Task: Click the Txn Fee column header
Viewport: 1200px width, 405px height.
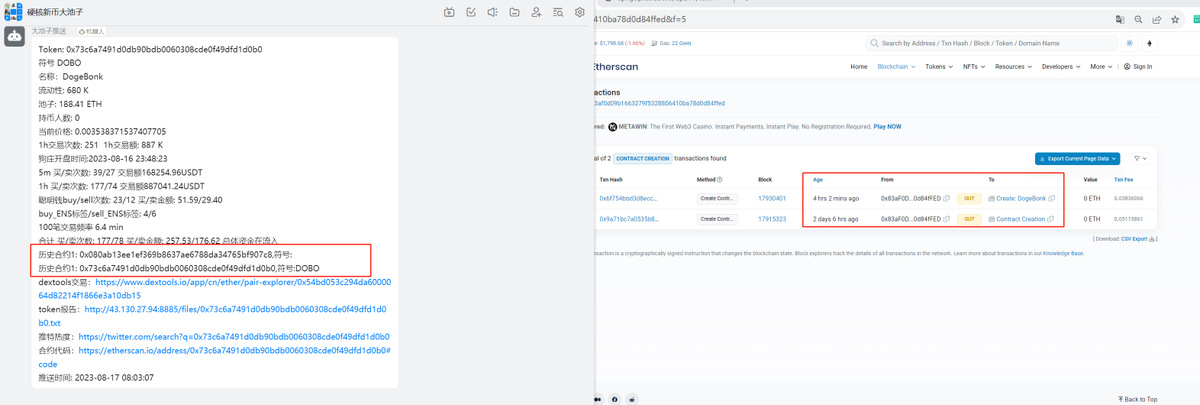Action: [x=1124, y=180]
